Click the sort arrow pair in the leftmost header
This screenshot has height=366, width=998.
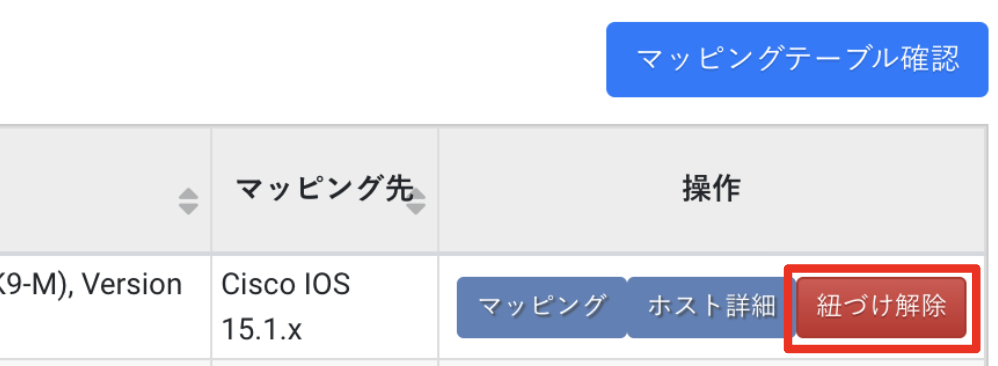tap(188, 202)
